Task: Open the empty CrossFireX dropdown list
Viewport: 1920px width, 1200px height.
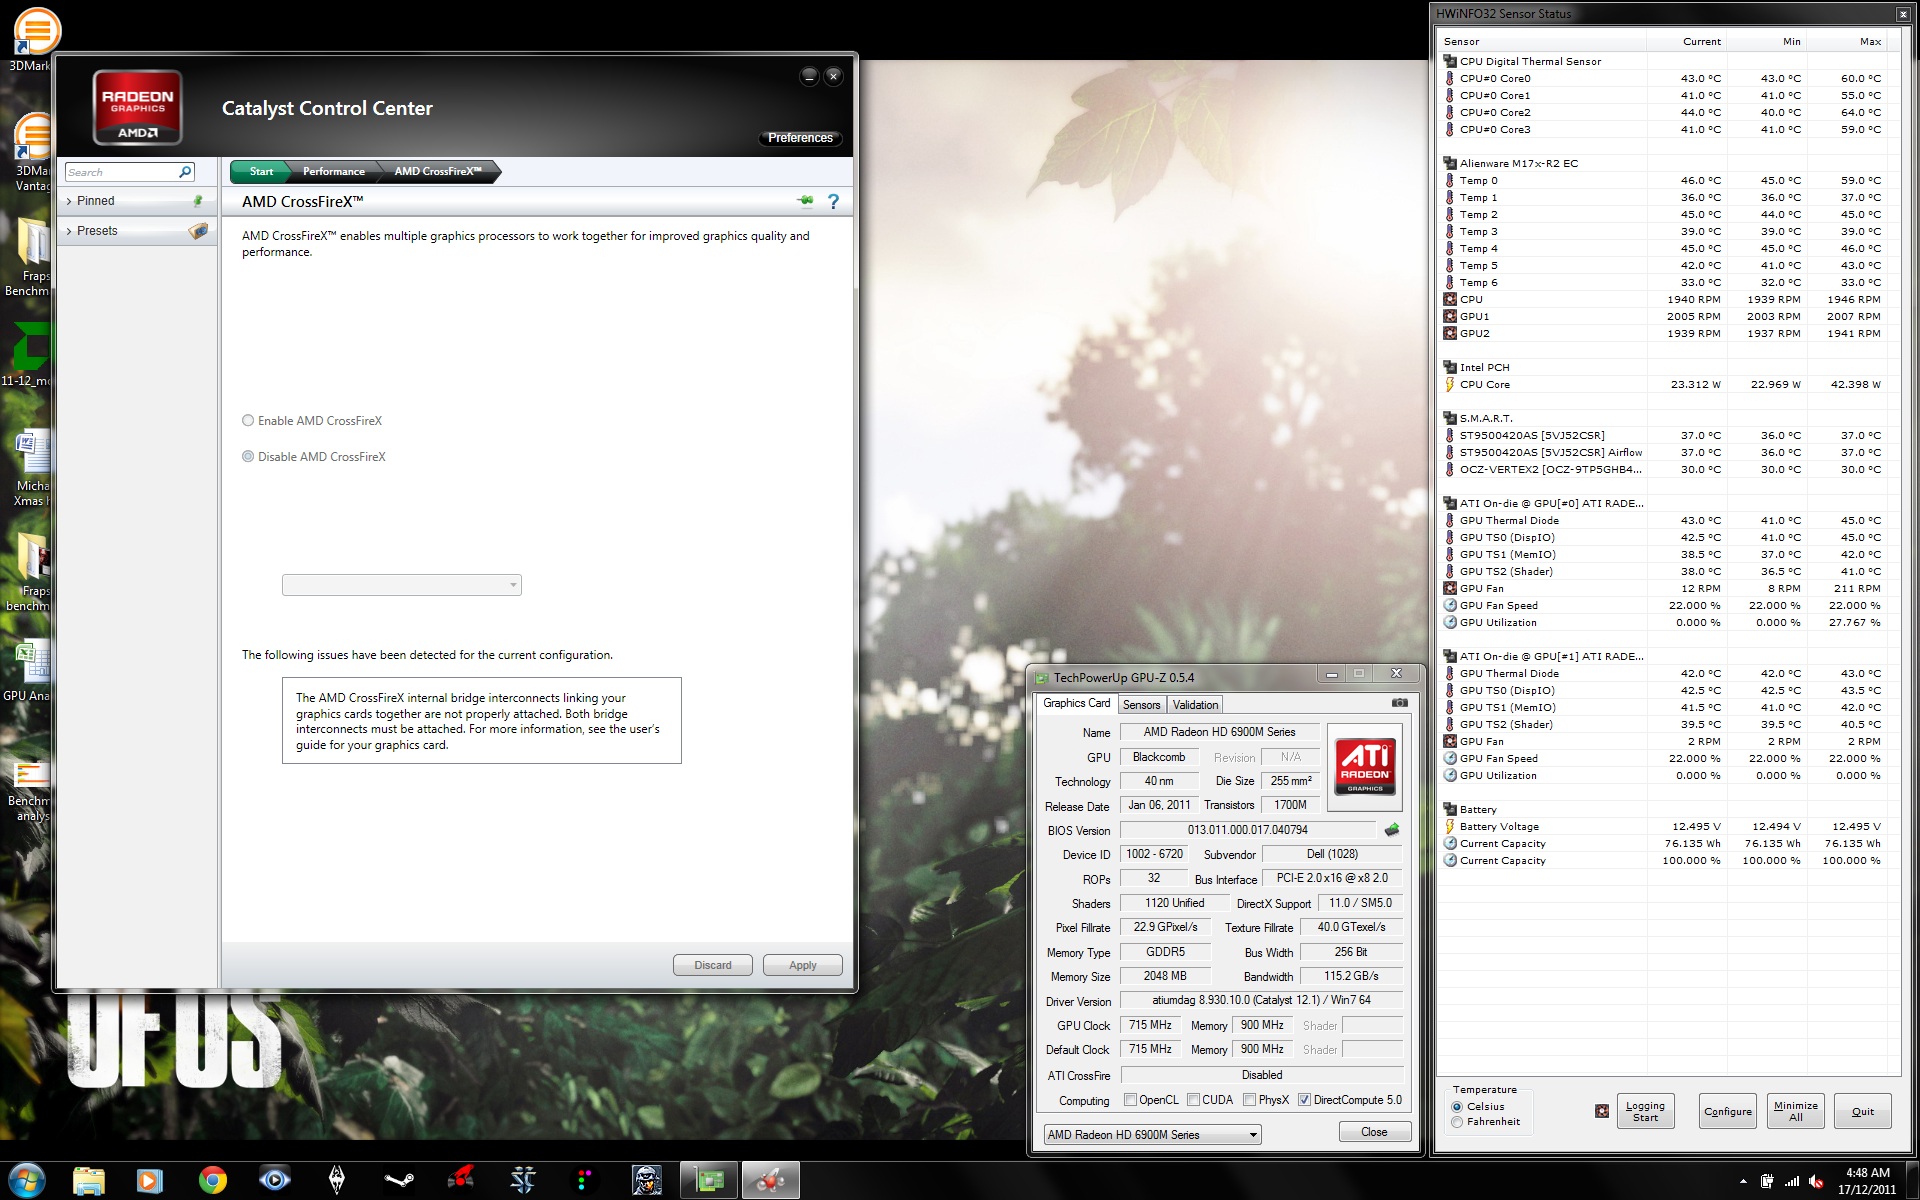Action: coord(402,585)
